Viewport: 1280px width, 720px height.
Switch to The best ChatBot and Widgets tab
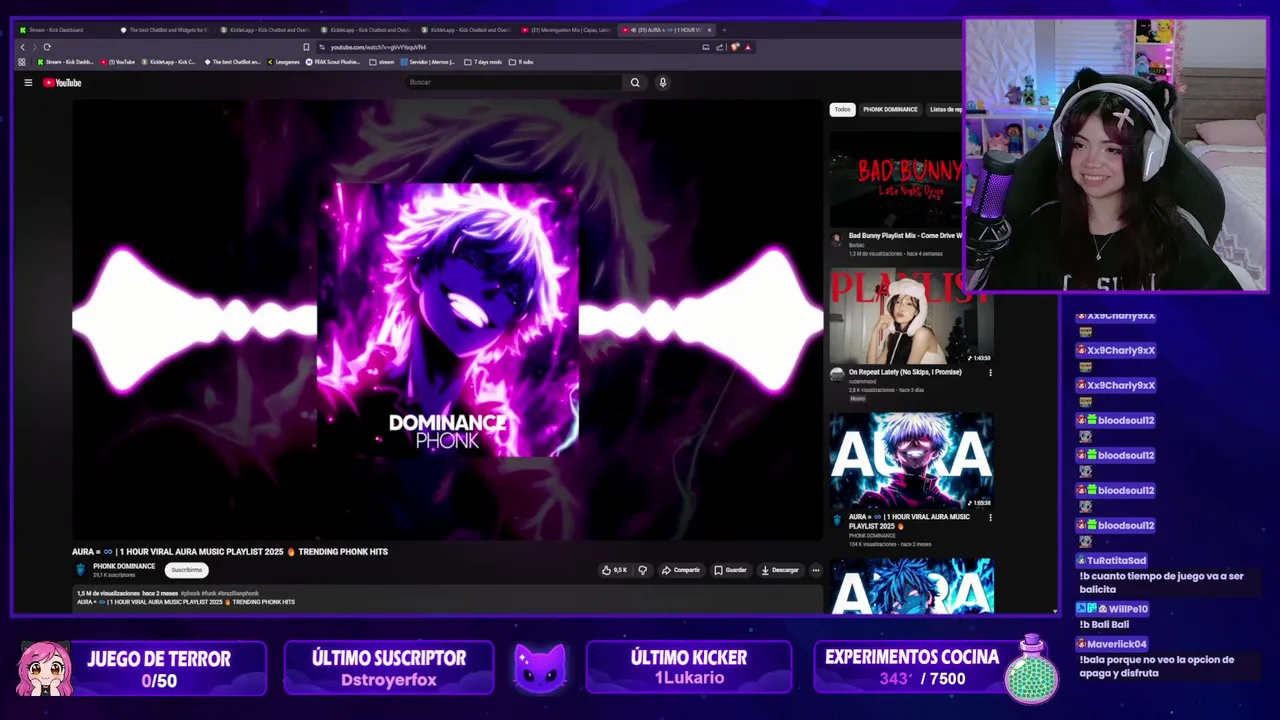pyautogui.click(x=165, y=30)
